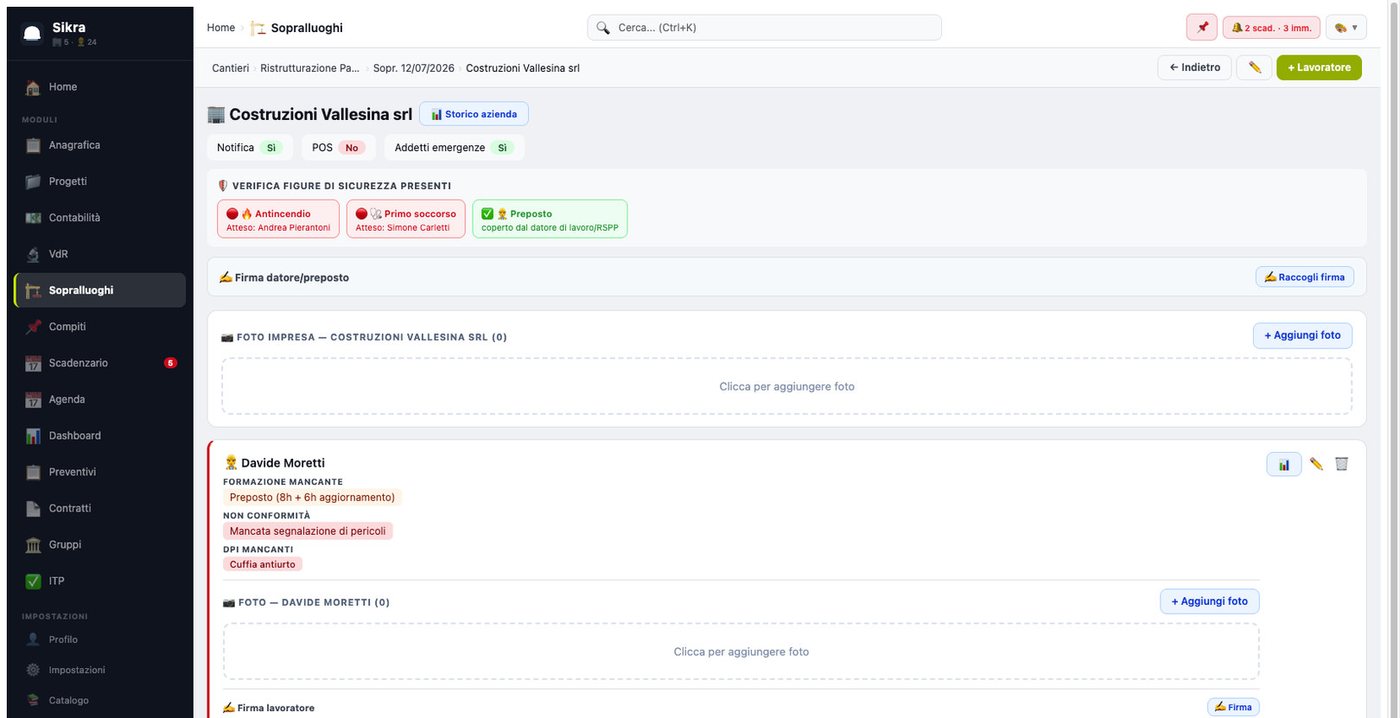
Task: Click the Cantieri breadcrumb link
Action: (230, 68)
